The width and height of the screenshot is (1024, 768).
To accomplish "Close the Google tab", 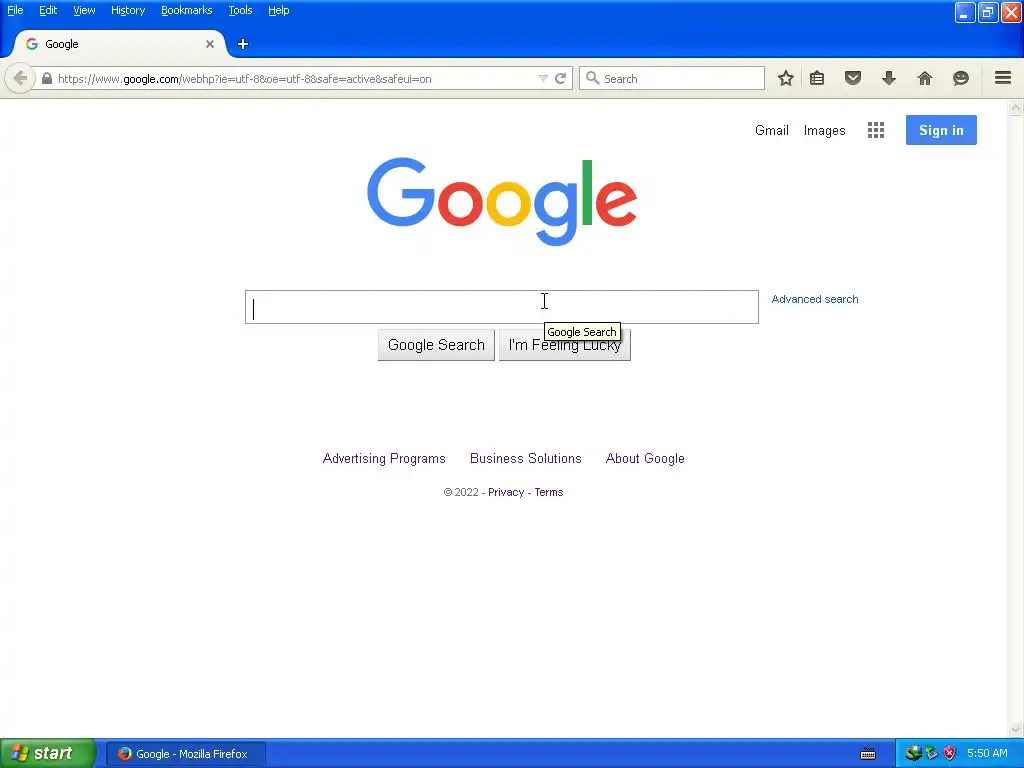I will tap(210, 44).
